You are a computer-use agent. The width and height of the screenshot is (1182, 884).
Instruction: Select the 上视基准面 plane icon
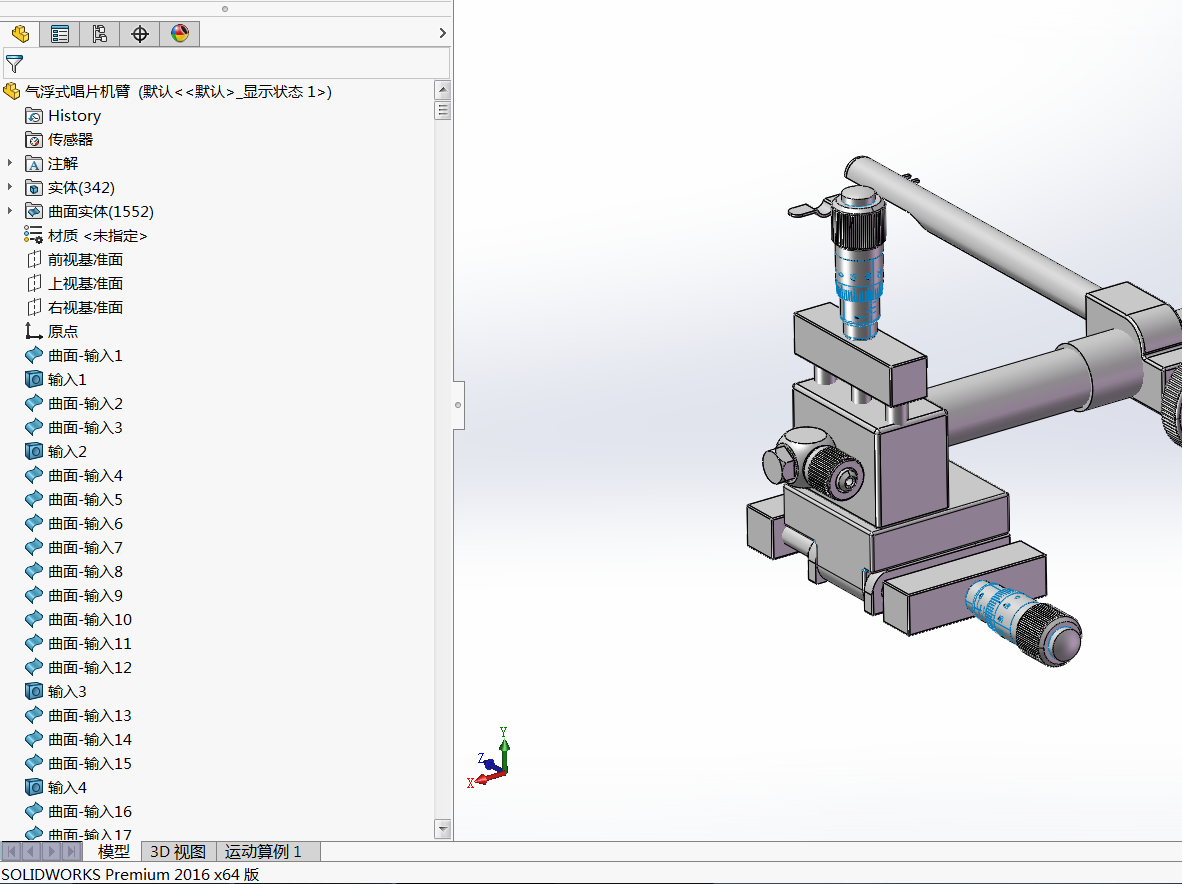[34, 284]
